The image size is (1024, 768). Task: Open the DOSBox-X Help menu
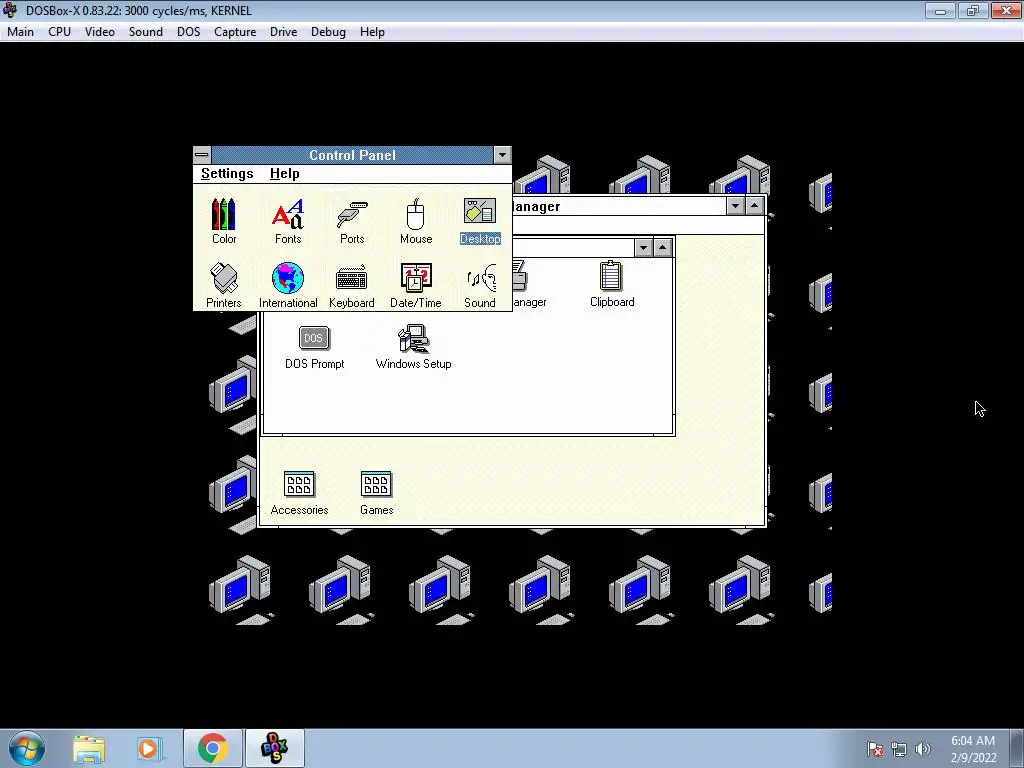(x=372, y=32)
